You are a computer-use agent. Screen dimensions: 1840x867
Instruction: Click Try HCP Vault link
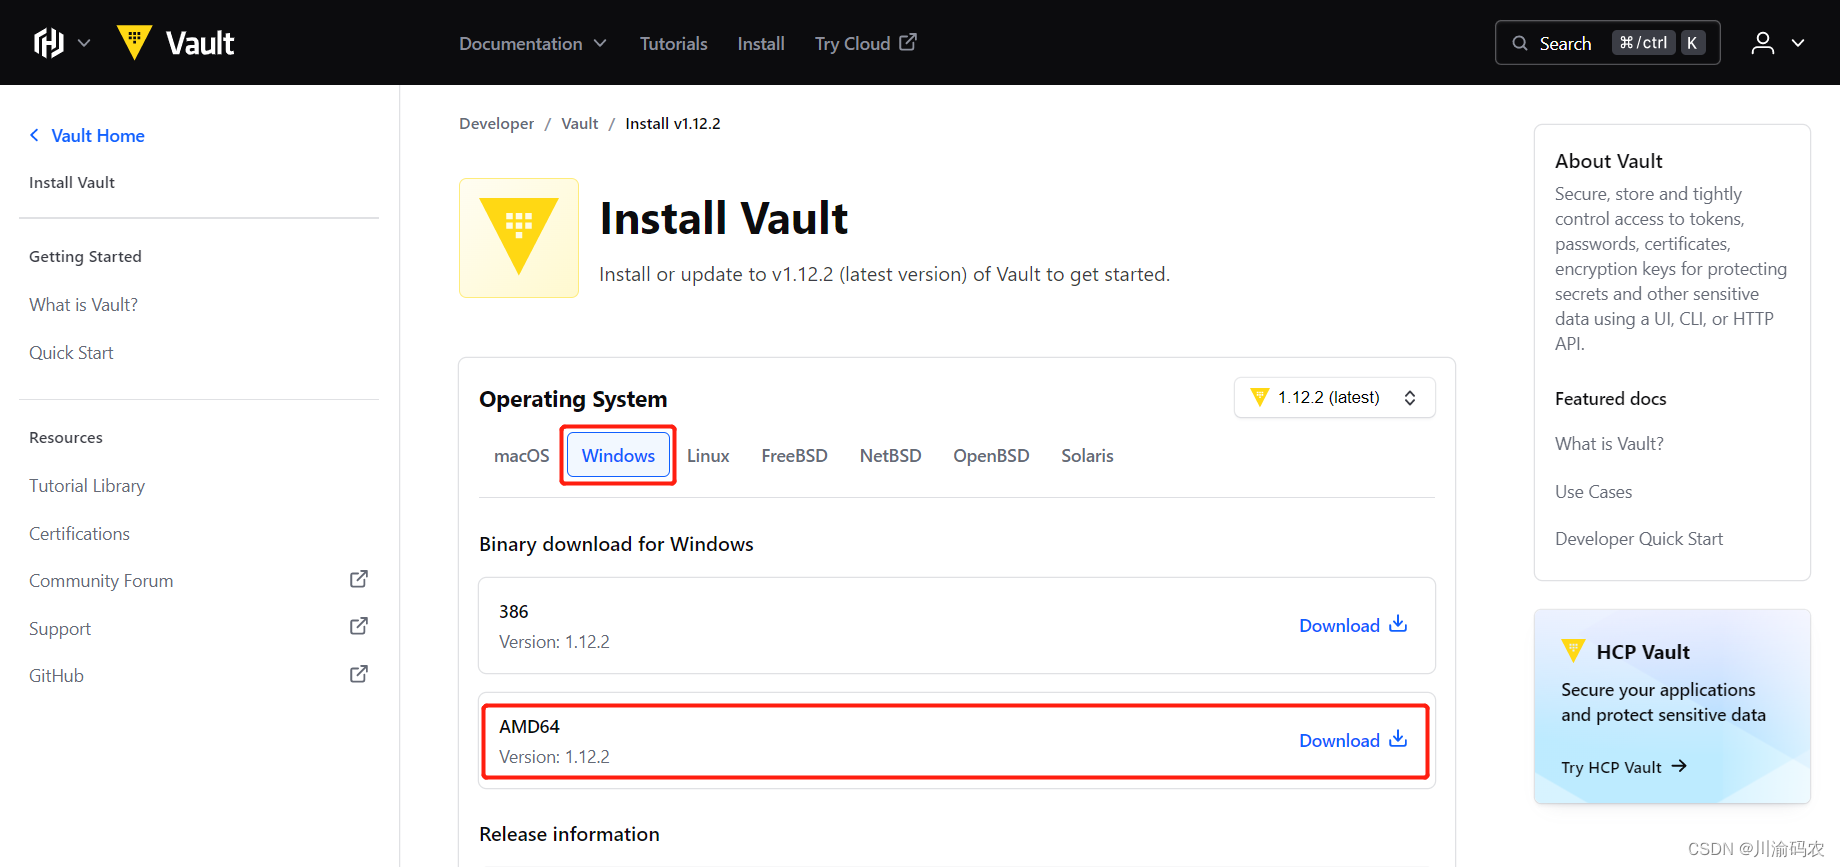click(1624, 767)
